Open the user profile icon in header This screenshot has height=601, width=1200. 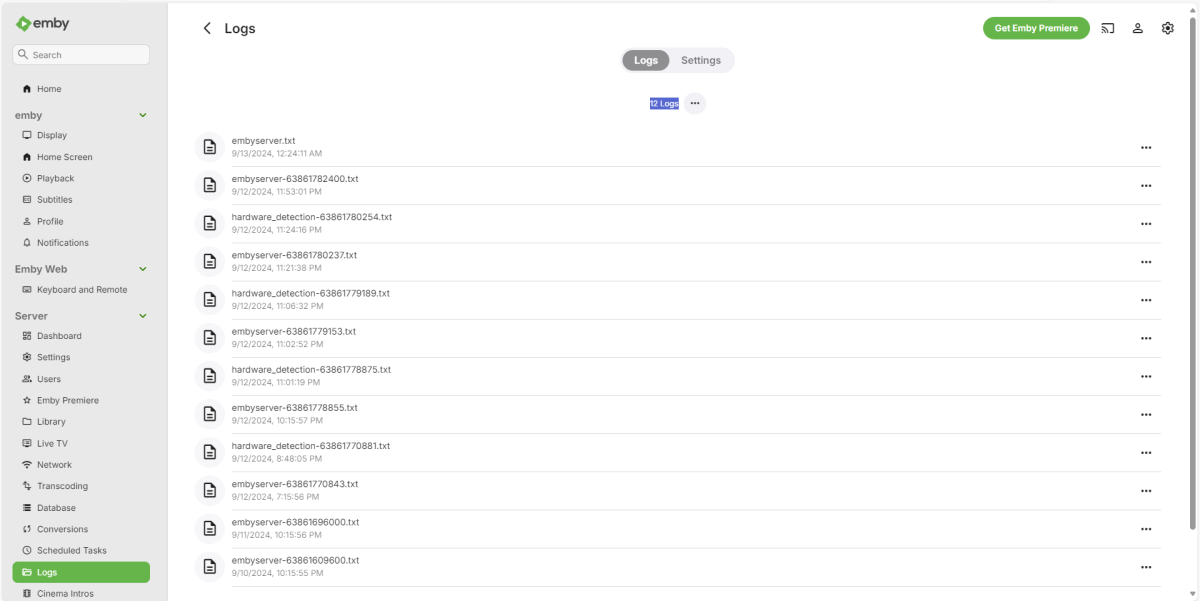click(1138, 28)
